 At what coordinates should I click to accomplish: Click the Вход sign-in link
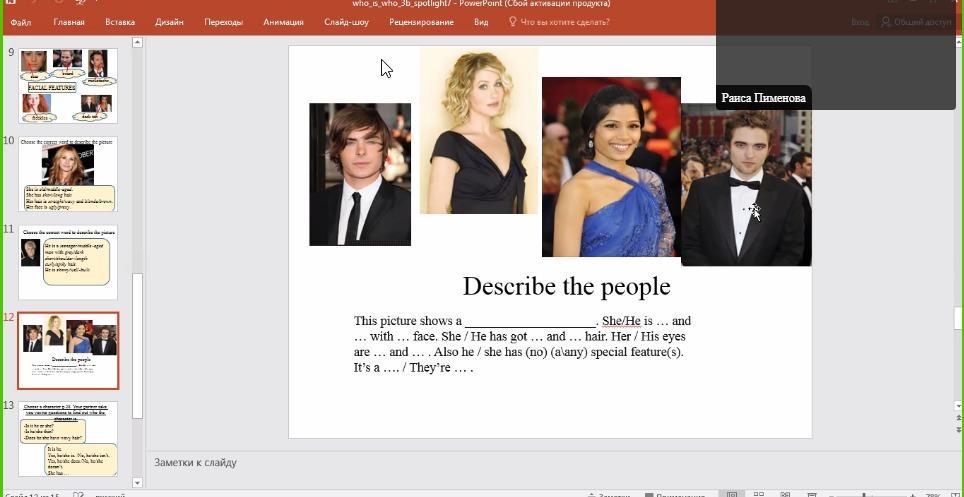860,22
